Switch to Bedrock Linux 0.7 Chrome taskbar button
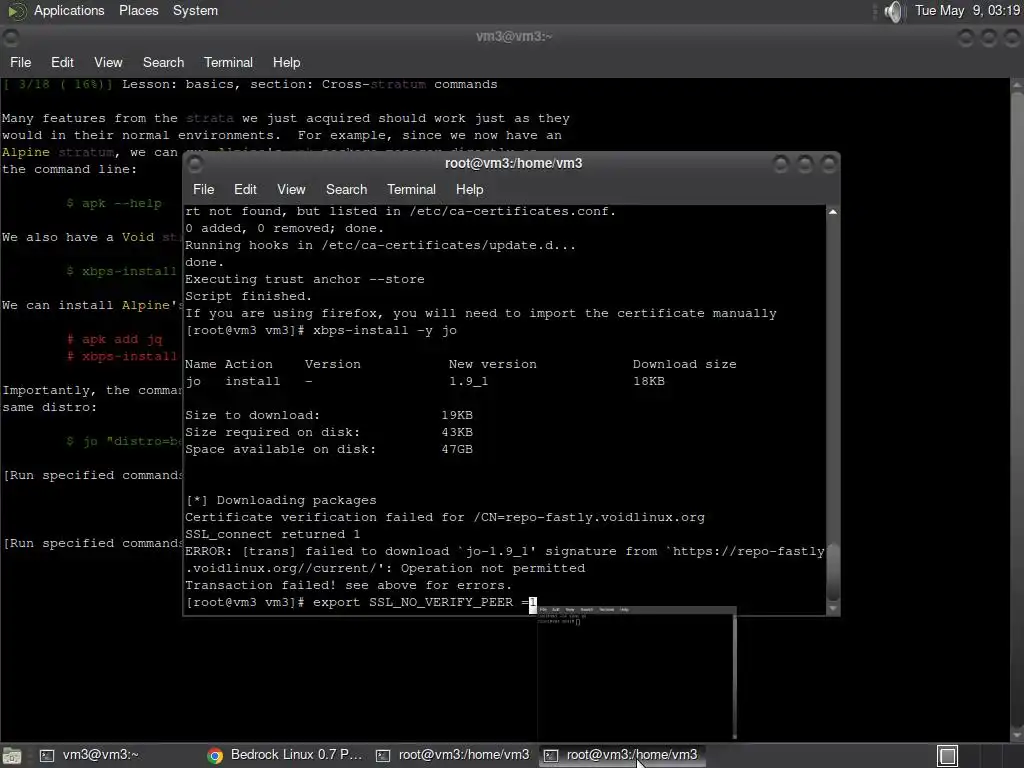This screenshot has height=768, width=1024. coord(285,755)
